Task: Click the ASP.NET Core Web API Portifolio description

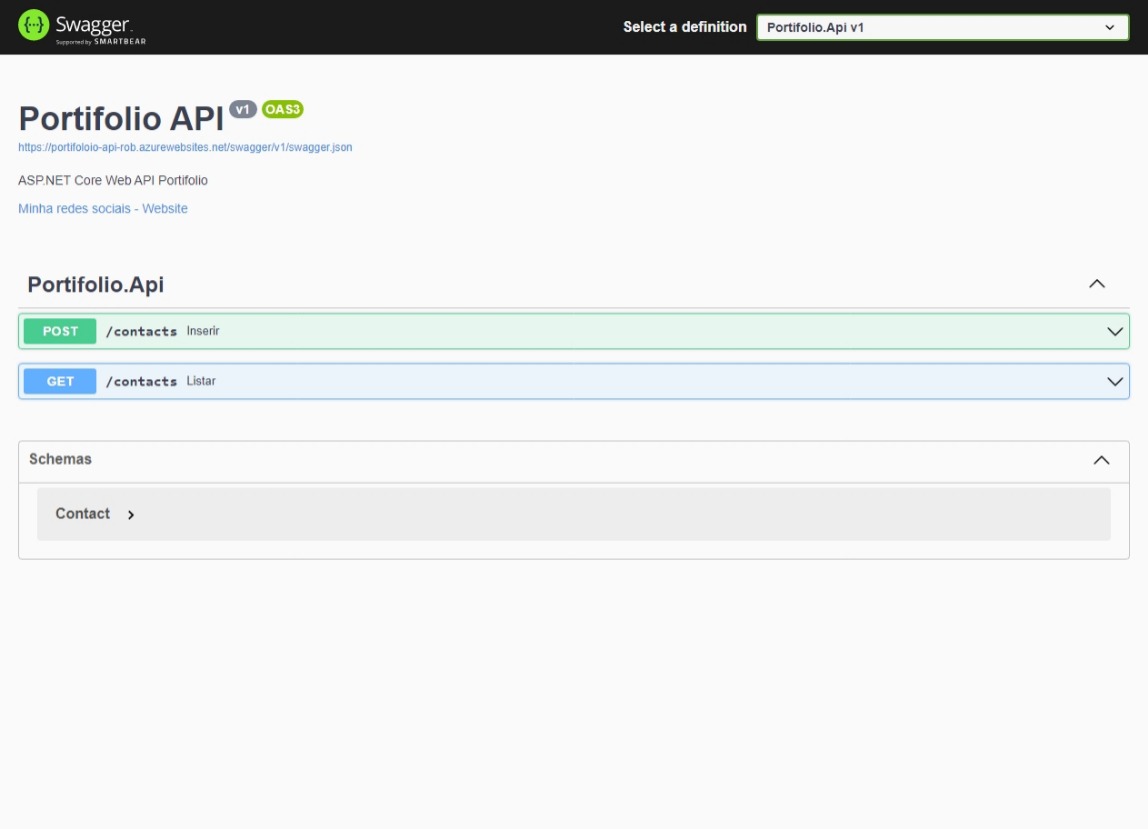Action: [x=113, y=180]
